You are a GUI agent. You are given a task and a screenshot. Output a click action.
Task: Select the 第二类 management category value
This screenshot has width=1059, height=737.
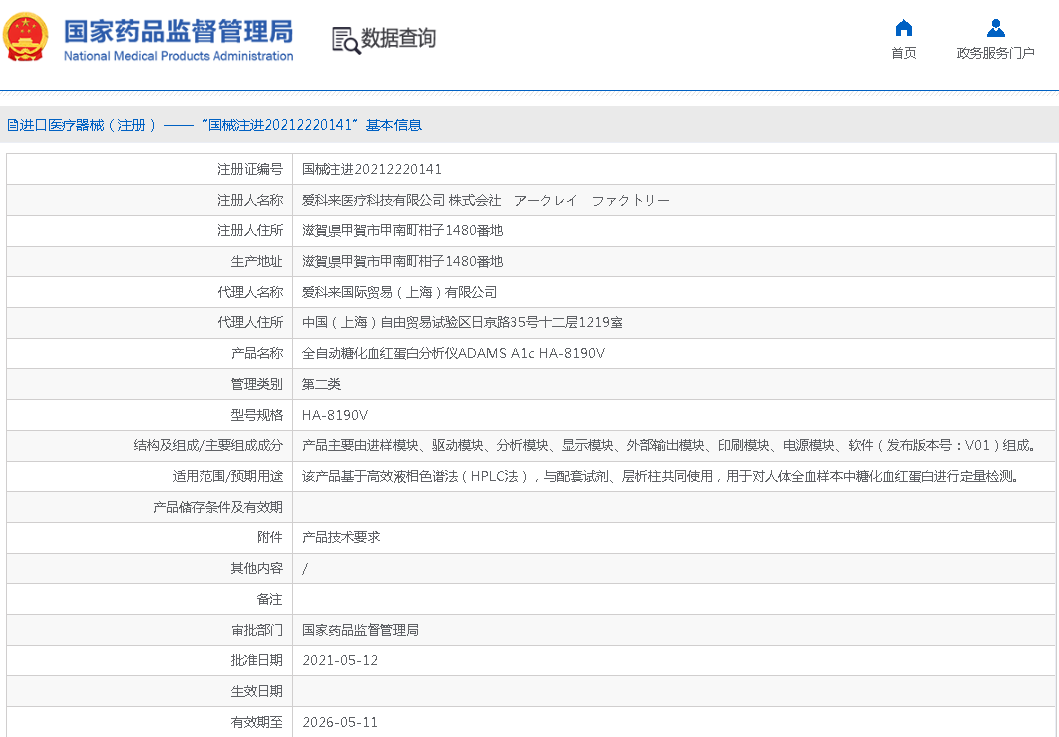pos(321,384)
